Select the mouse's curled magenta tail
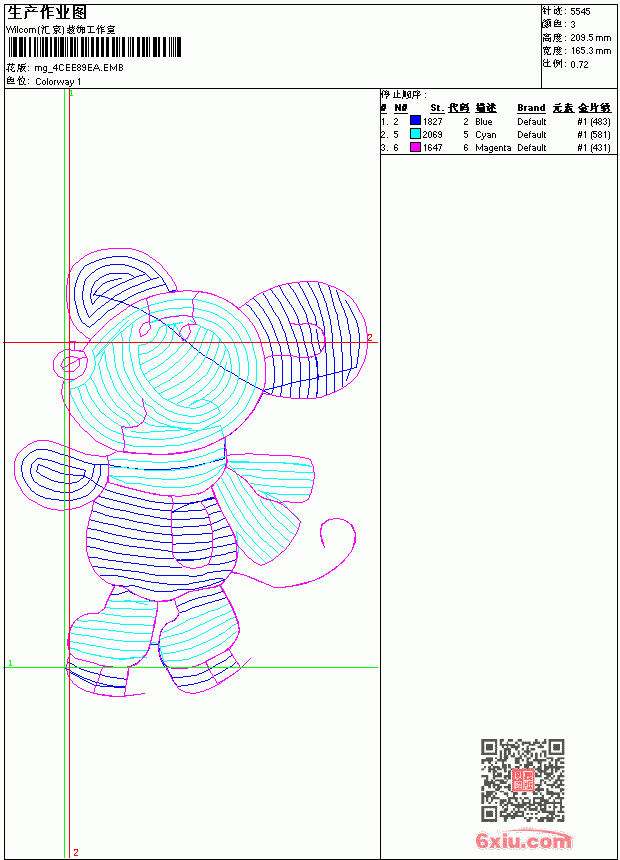Screen dimensions: 620x860 click(x=307, y=554)
